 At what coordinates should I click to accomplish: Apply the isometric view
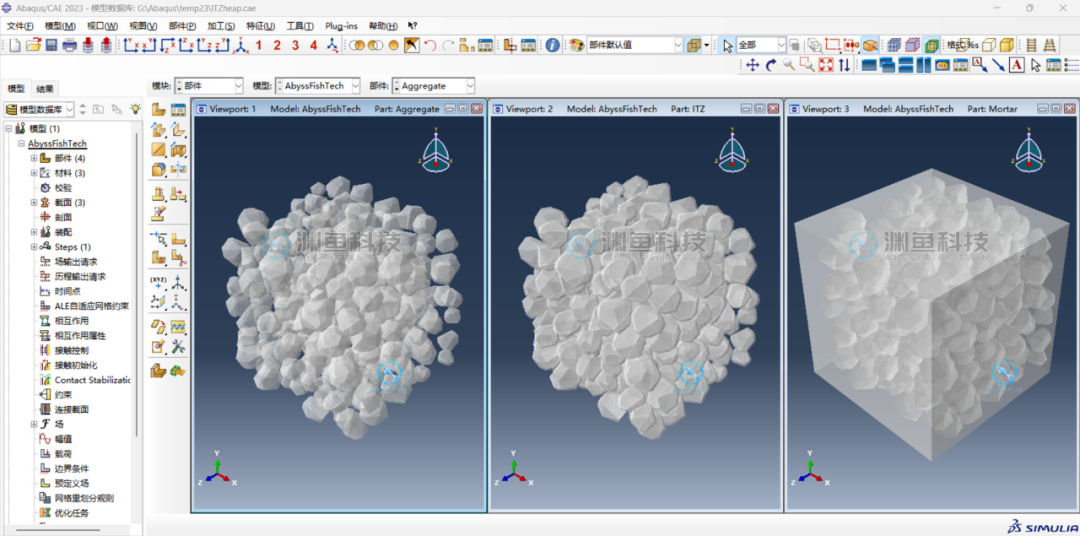[x=240, y=45]
